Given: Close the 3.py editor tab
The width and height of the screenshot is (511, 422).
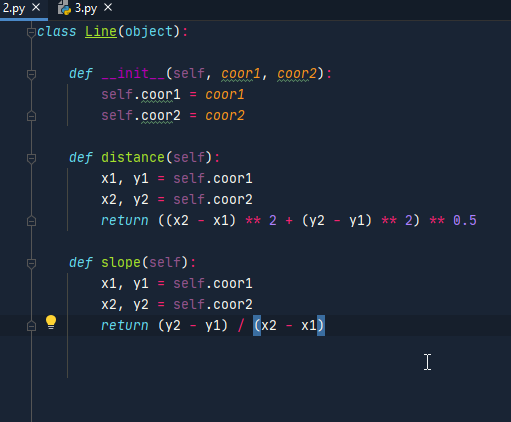Looking at the screenshot, I should (x=108, y=7).
